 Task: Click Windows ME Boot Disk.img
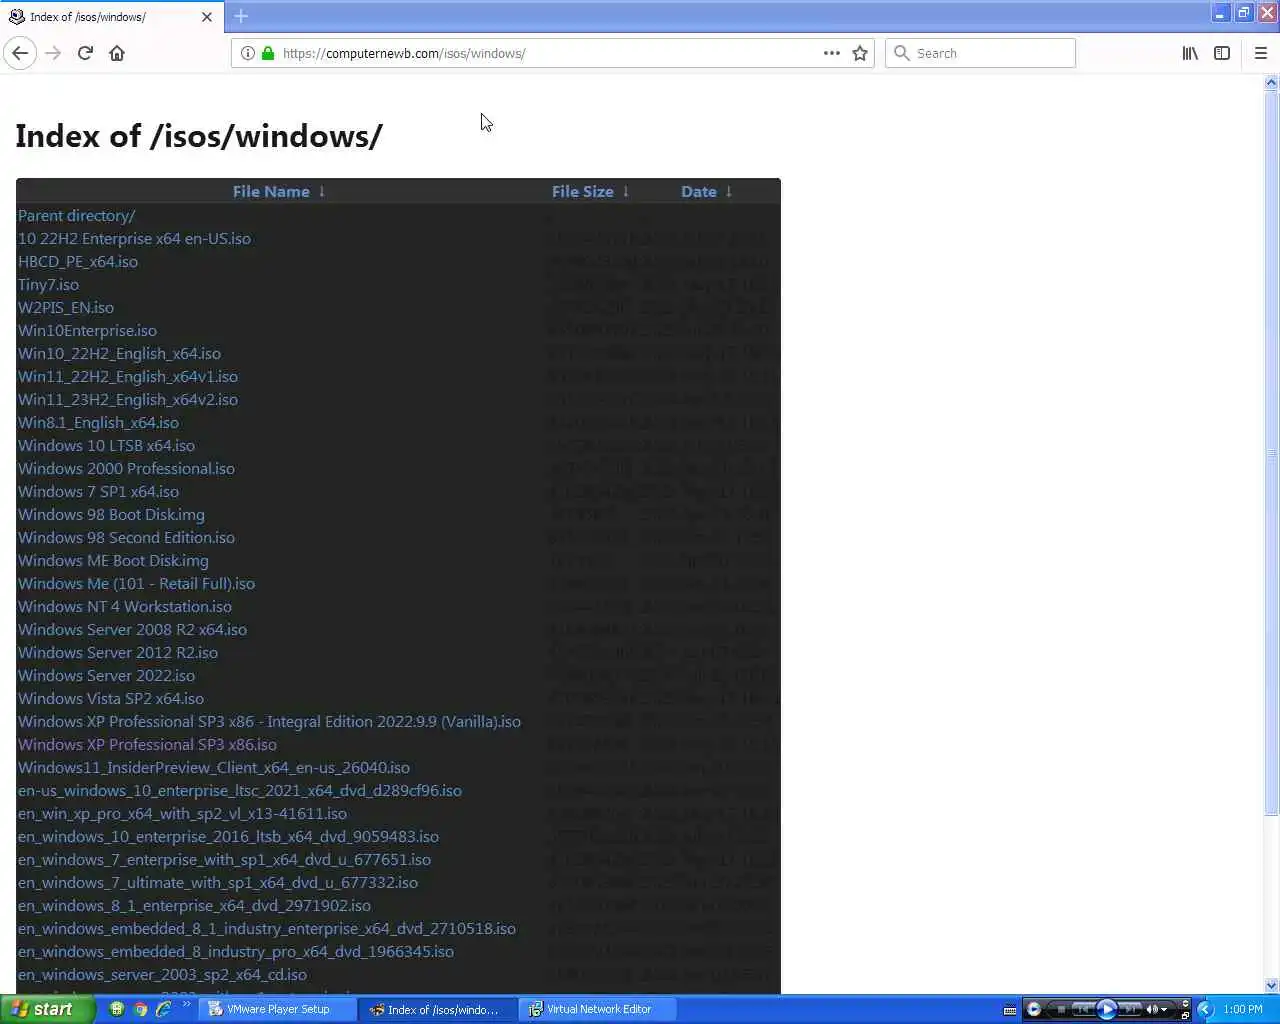point(113,560)
